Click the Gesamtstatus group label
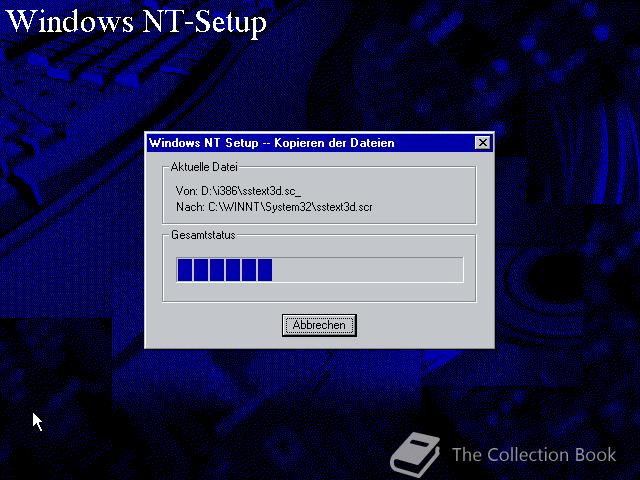Viewport: 640px width, 480px height. click(203, 235)
